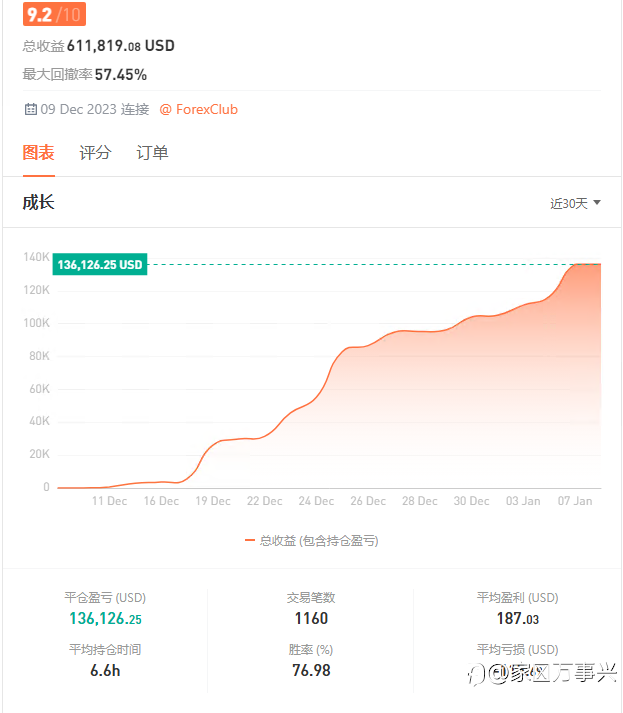This screenshot has width=623, height=713.
Task: Go to the 订单 tab
Action: (152, 153)
